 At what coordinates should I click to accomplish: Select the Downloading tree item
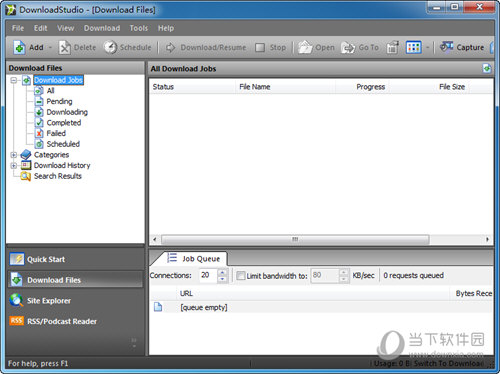(x=67, y=112)
